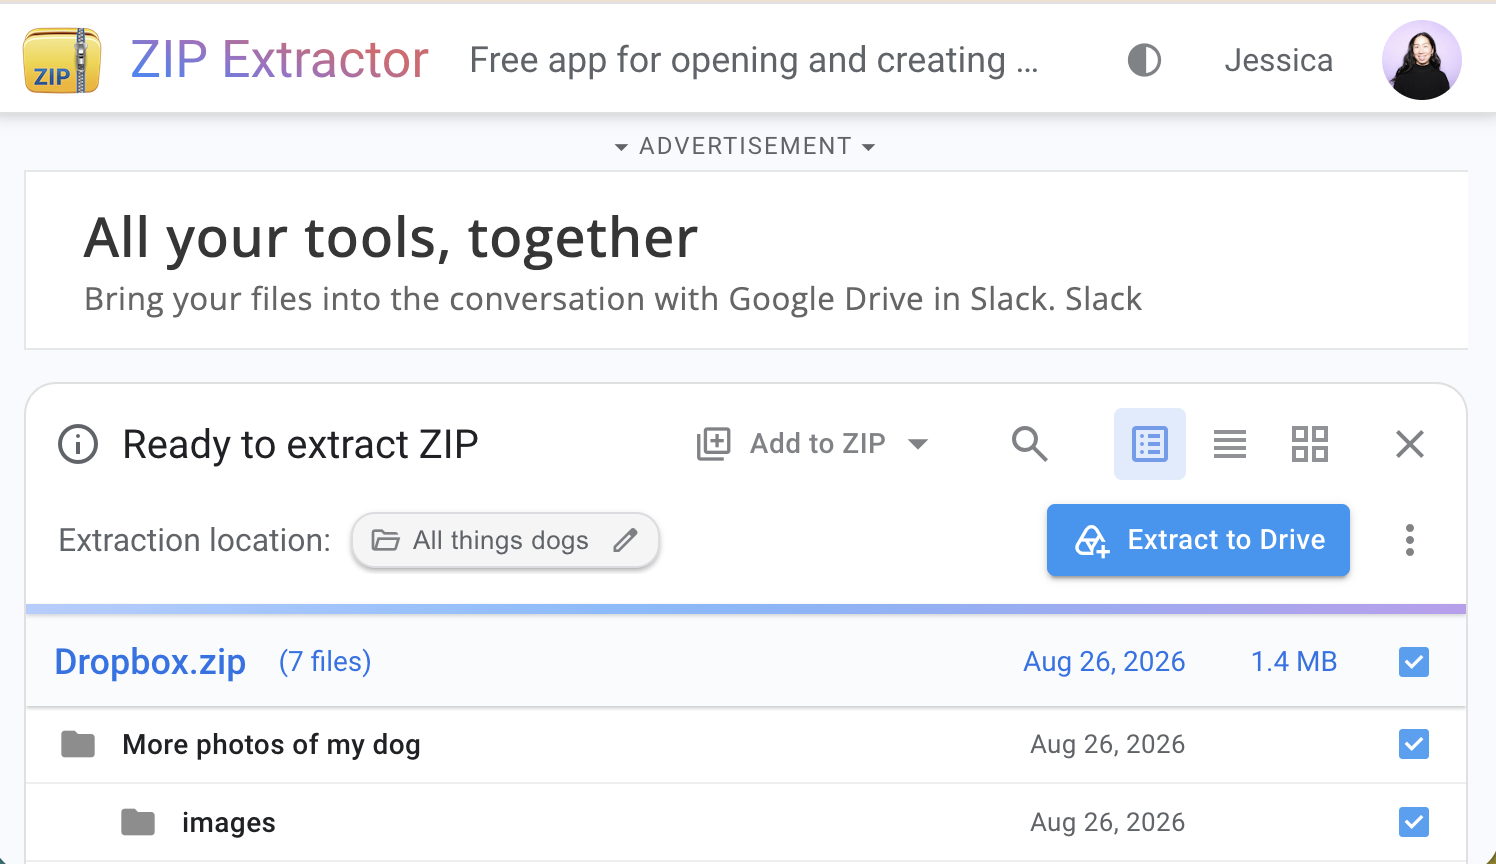Viewport: 1496px width, 864px height.
Task: Open the Add to ZIP button
Action: pyautogui.click(x=813, y=444)
